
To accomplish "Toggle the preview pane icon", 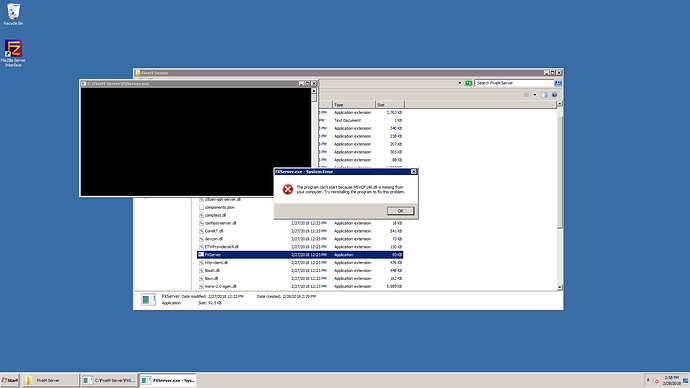I will (544, 95).
